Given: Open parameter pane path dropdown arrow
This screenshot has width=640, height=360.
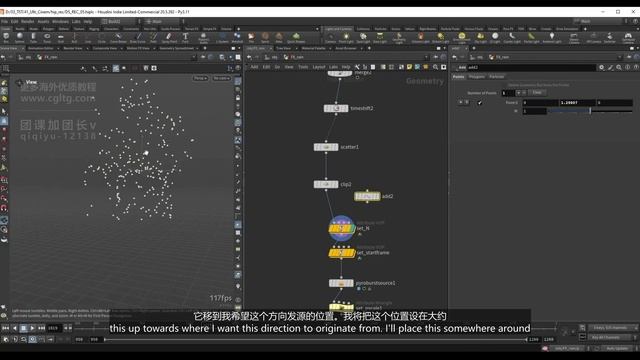Looking at the screenshot, I should [x=621, y=58].
